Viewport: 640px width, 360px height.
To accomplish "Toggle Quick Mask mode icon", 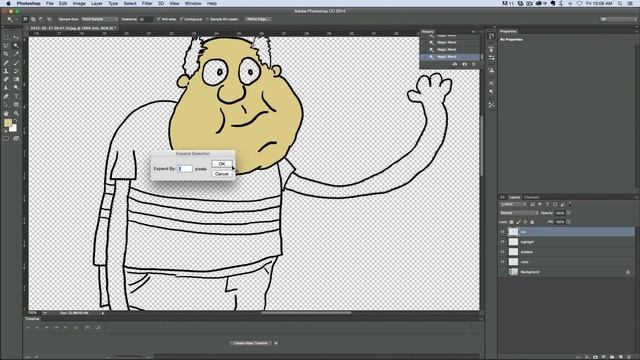I will pyautogui.click(x=6, y=138).
